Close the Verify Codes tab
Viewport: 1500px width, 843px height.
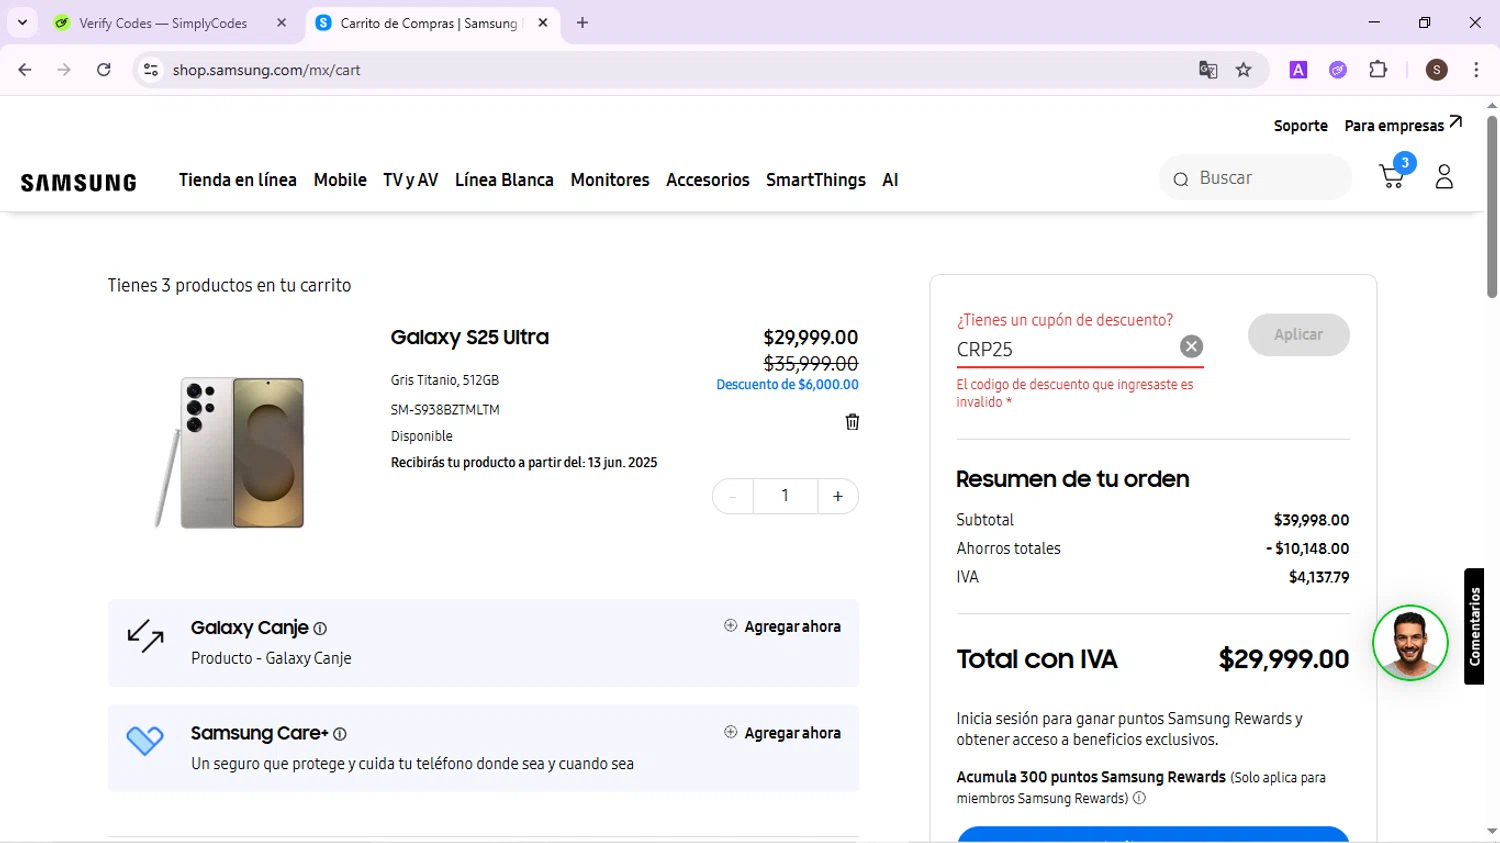click(x=282, y=23)
